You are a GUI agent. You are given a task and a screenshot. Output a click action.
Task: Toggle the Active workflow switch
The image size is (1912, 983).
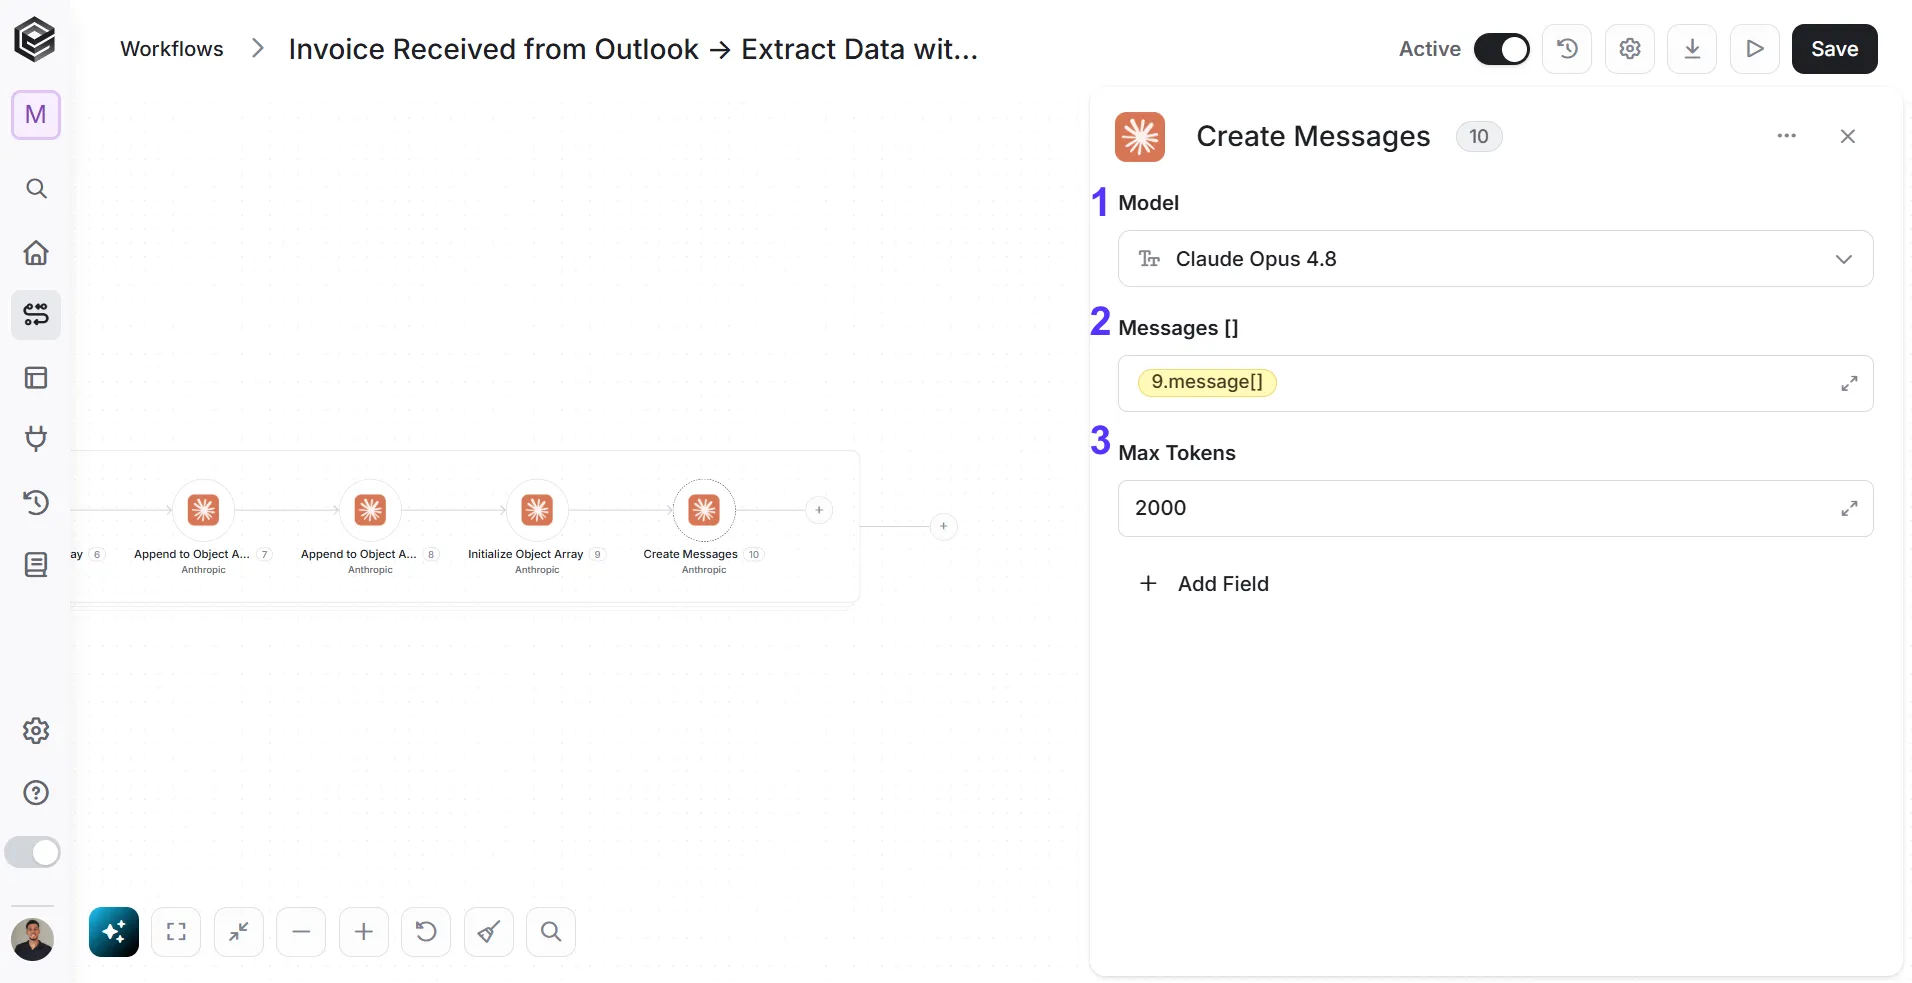pyautogui.click(x=1502, y=49)
